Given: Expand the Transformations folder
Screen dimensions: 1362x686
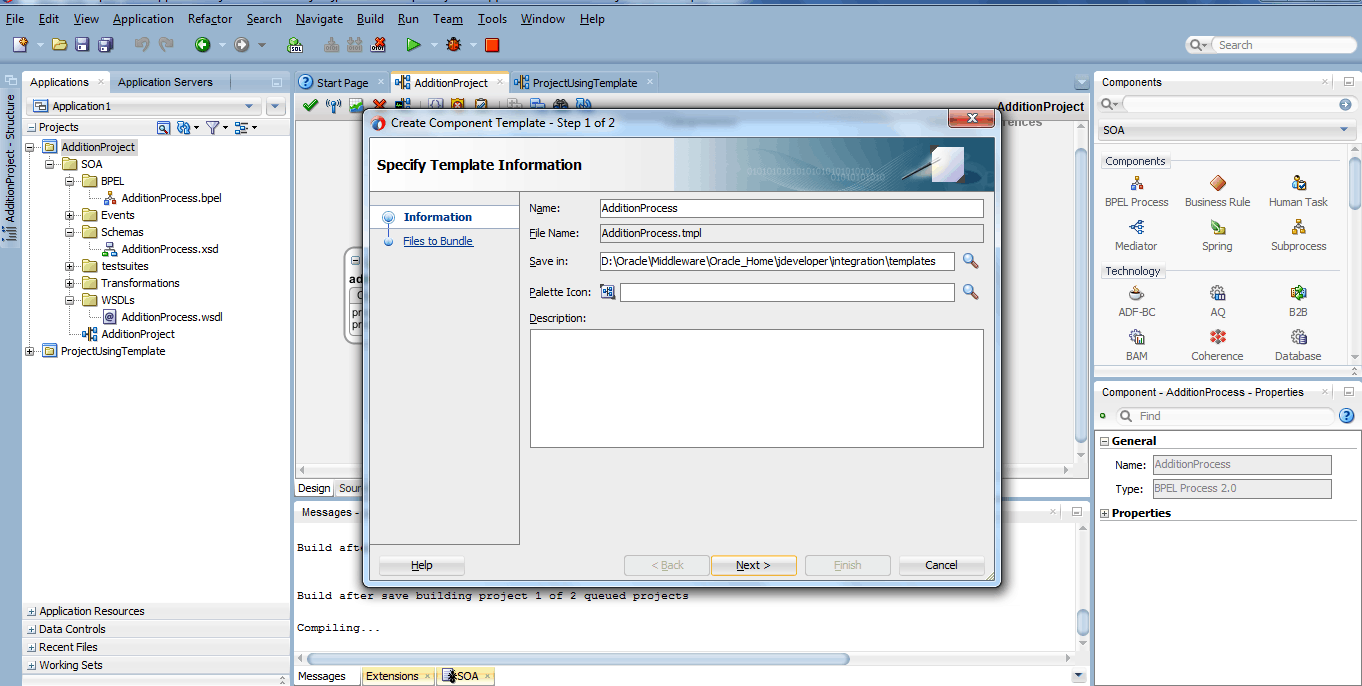Looking at the screenshot, I should click(x=70, y=283).
